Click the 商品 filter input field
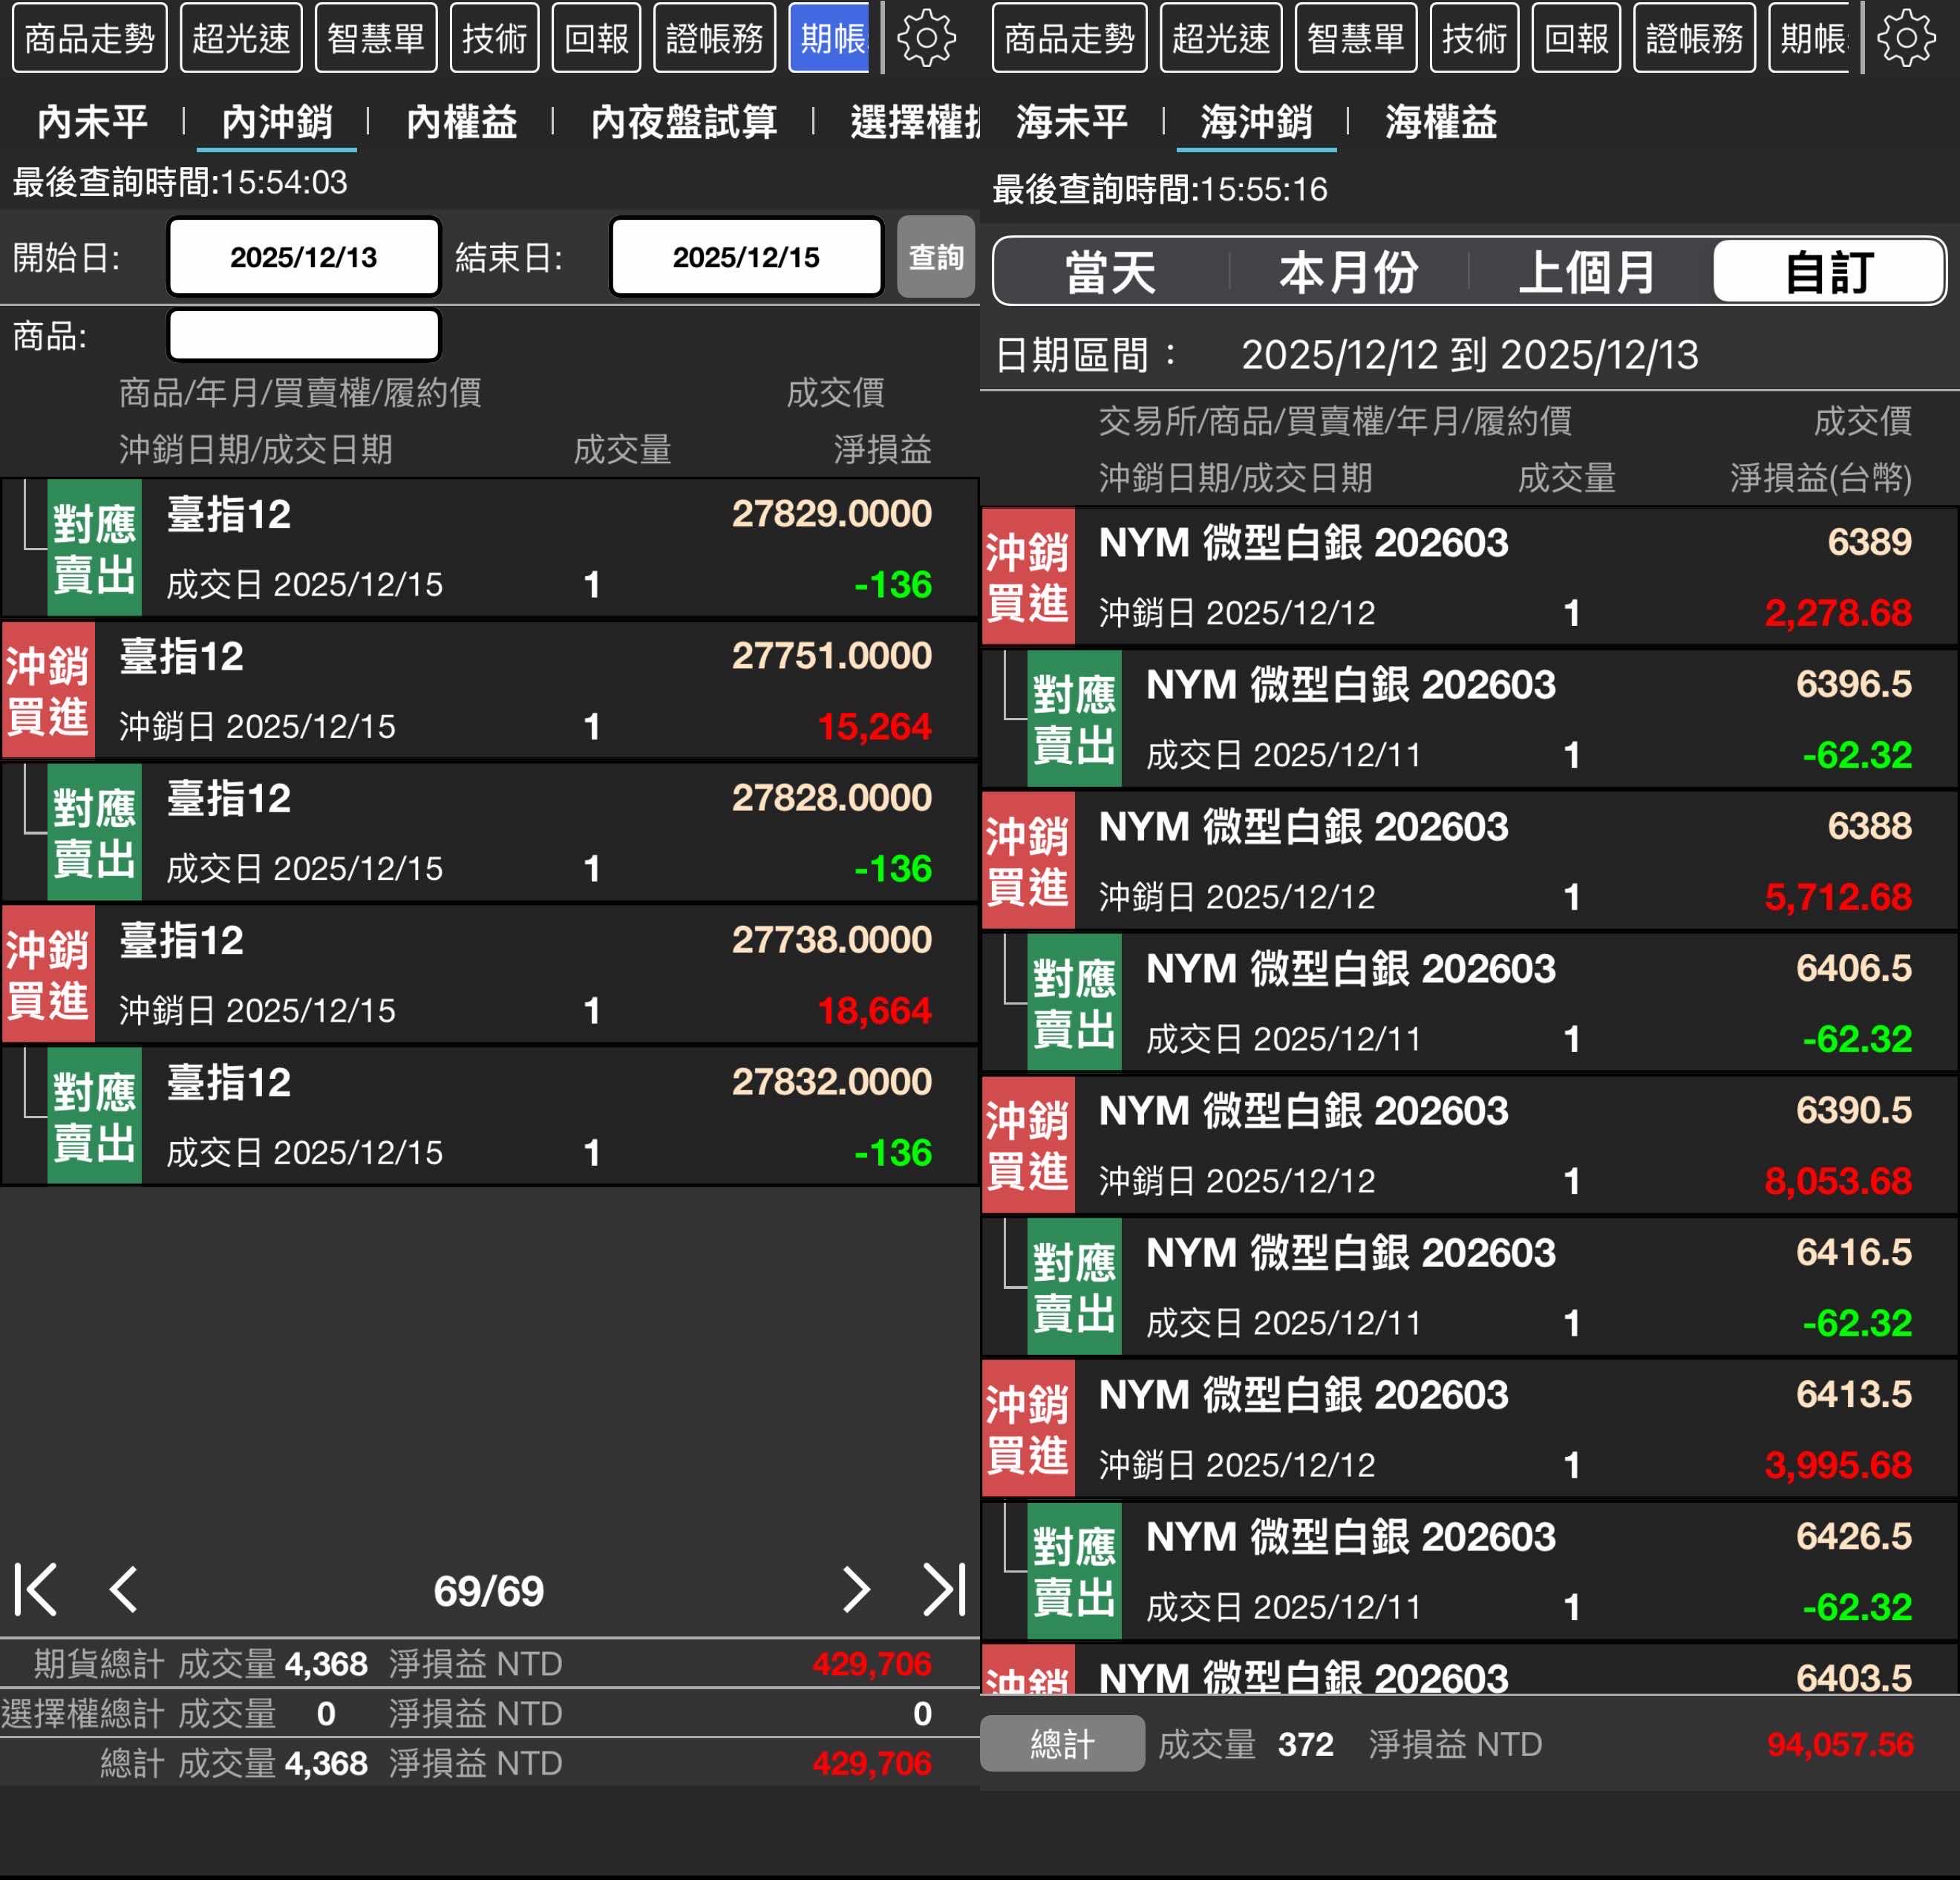Viewport: 1960px width, 1880px height. coord(304,335)
